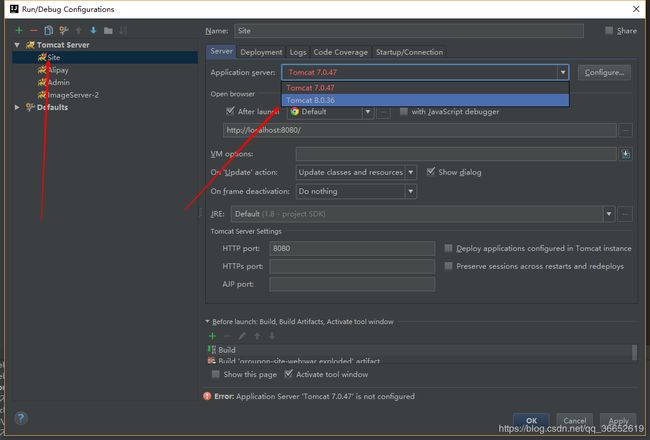Screen dimensions: 650x440
Task: Click the VM options input field
Action: 456,154
